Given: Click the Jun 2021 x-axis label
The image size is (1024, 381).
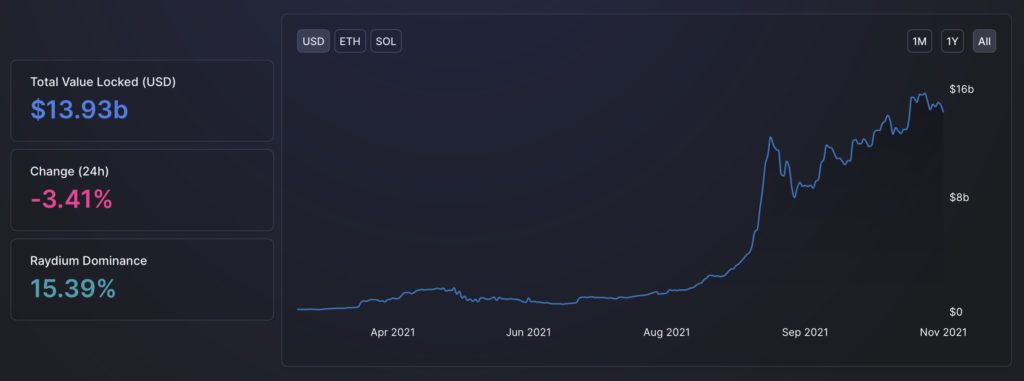Looking at the screenshot, I should click(x=528, y=332).
